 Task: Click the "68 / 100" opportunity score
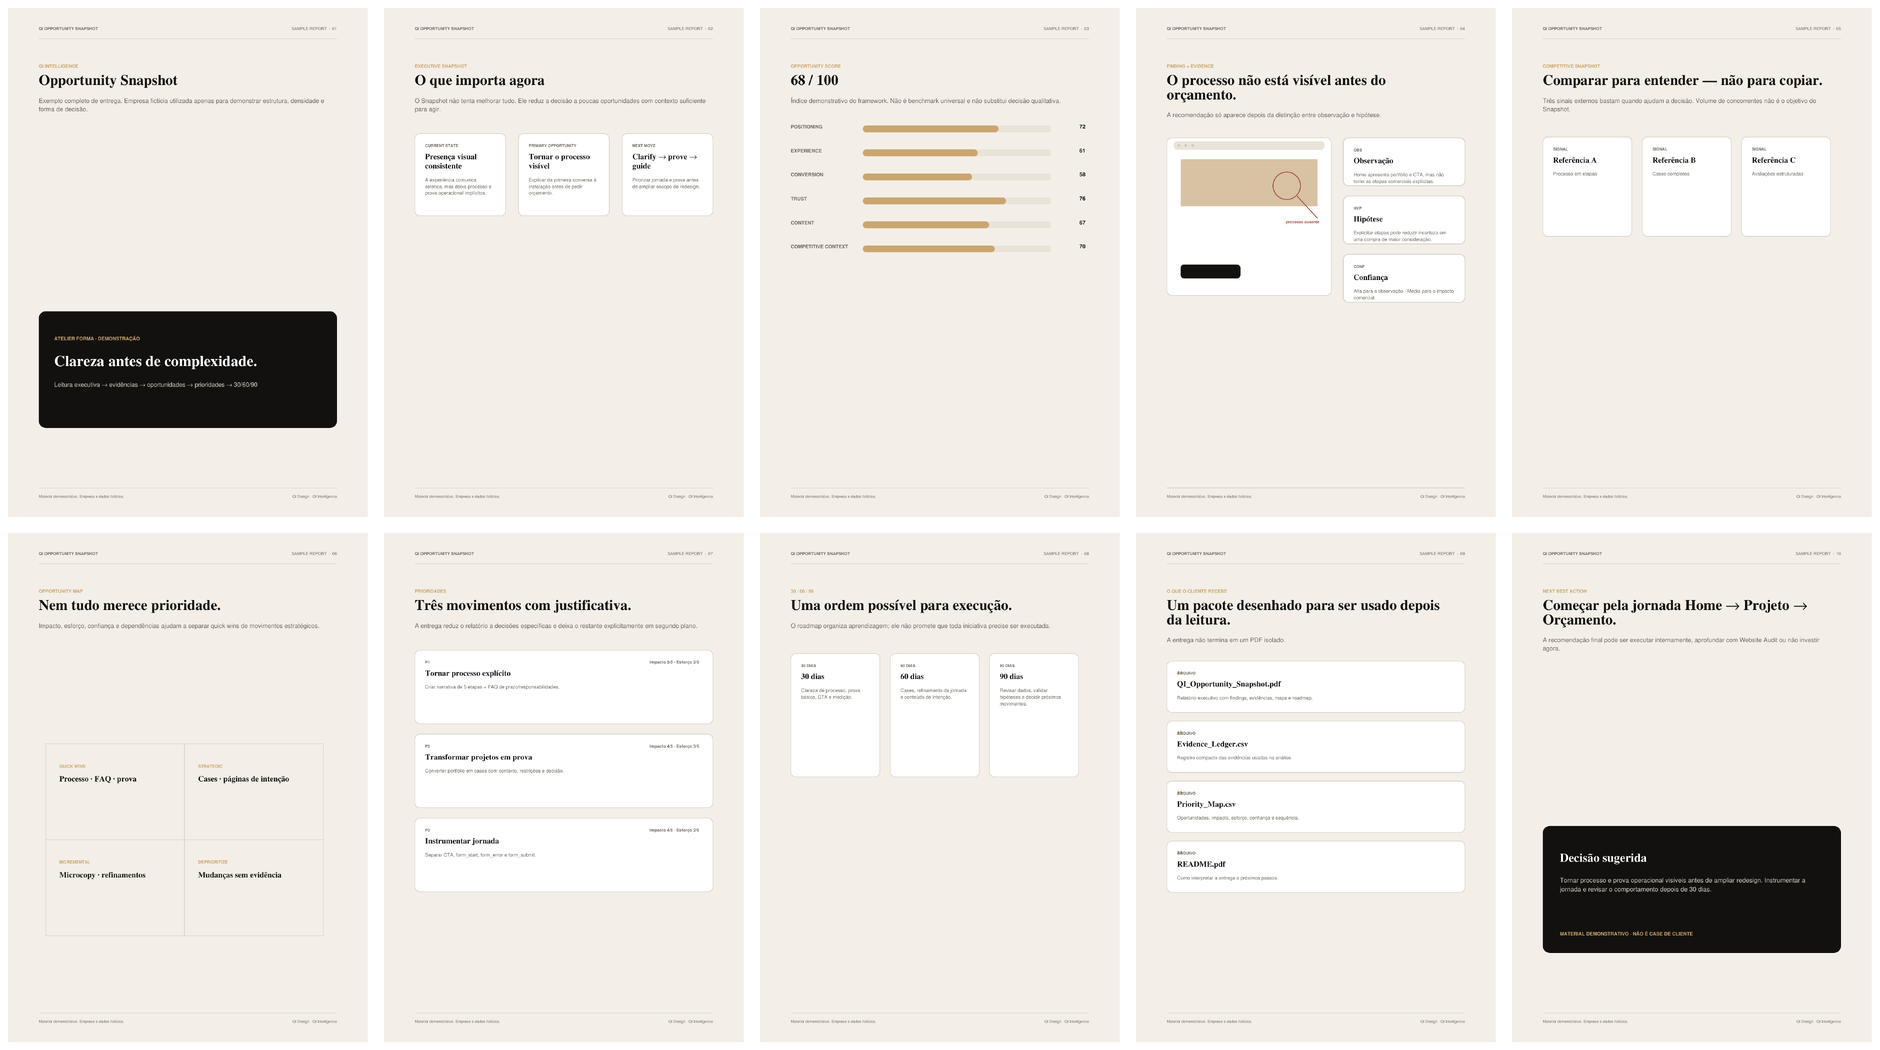pos(815,80)
